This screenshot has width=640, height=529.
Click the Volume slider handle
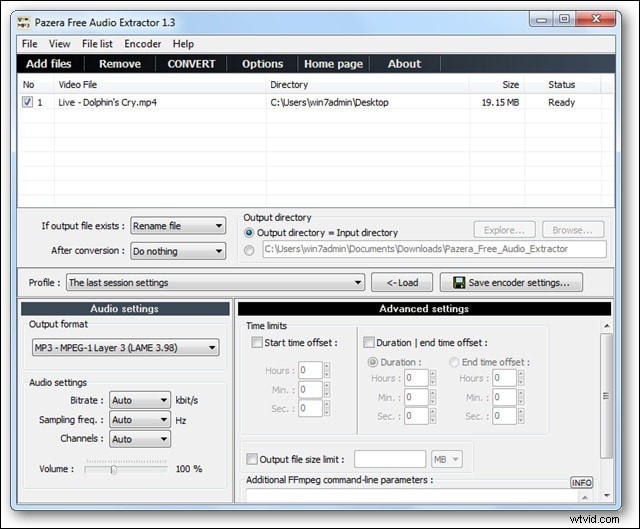tap(113, 468)
